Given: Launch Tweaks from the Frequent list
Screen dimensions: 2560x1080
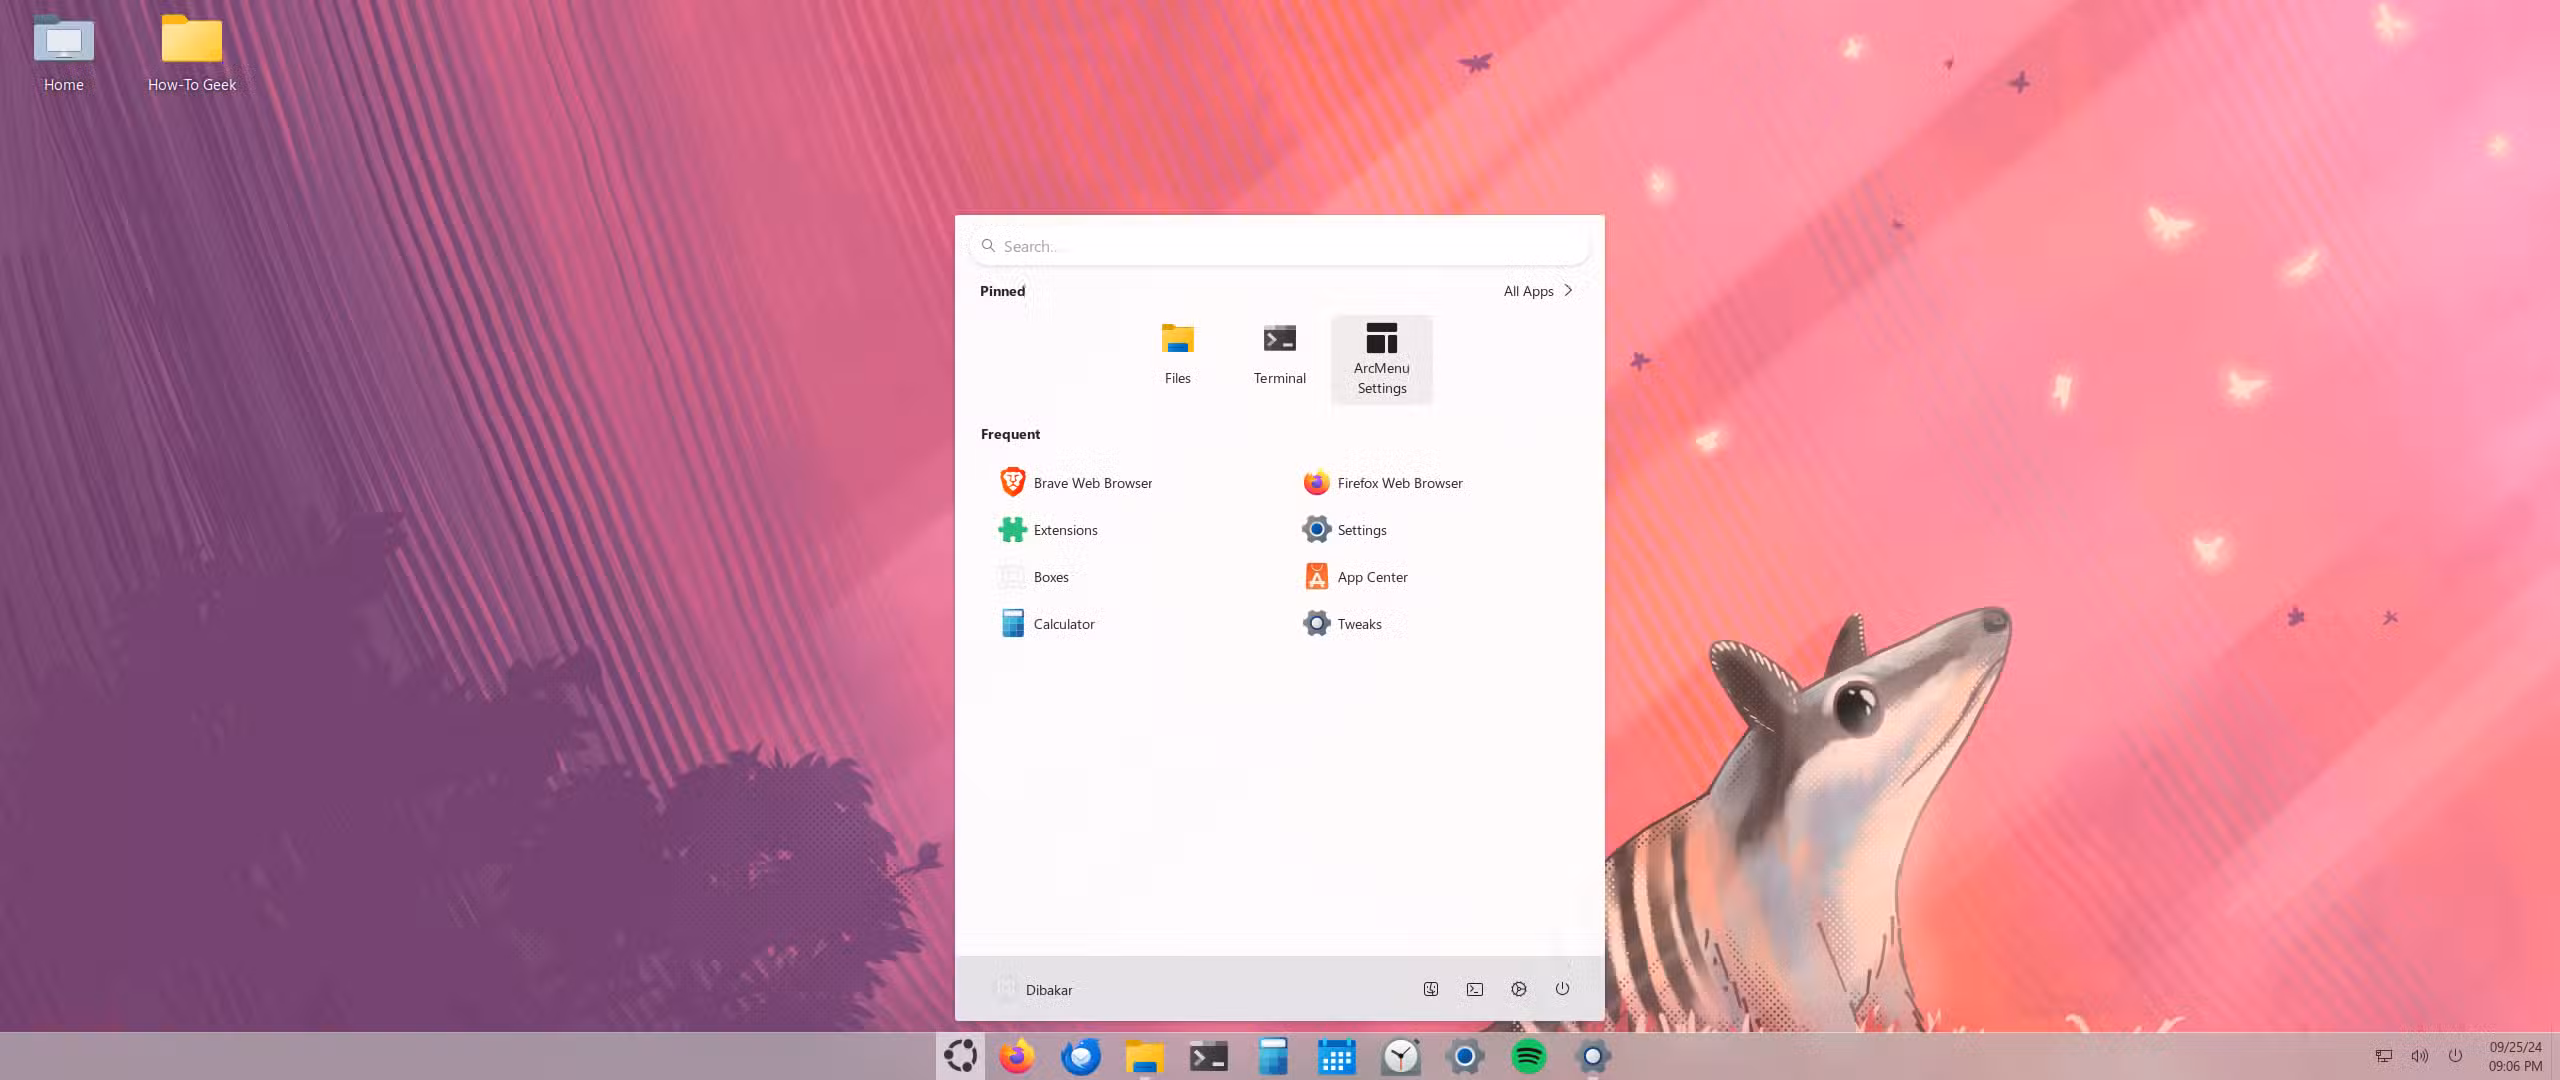Looking at the screenshot, I should coord(1358,623).
